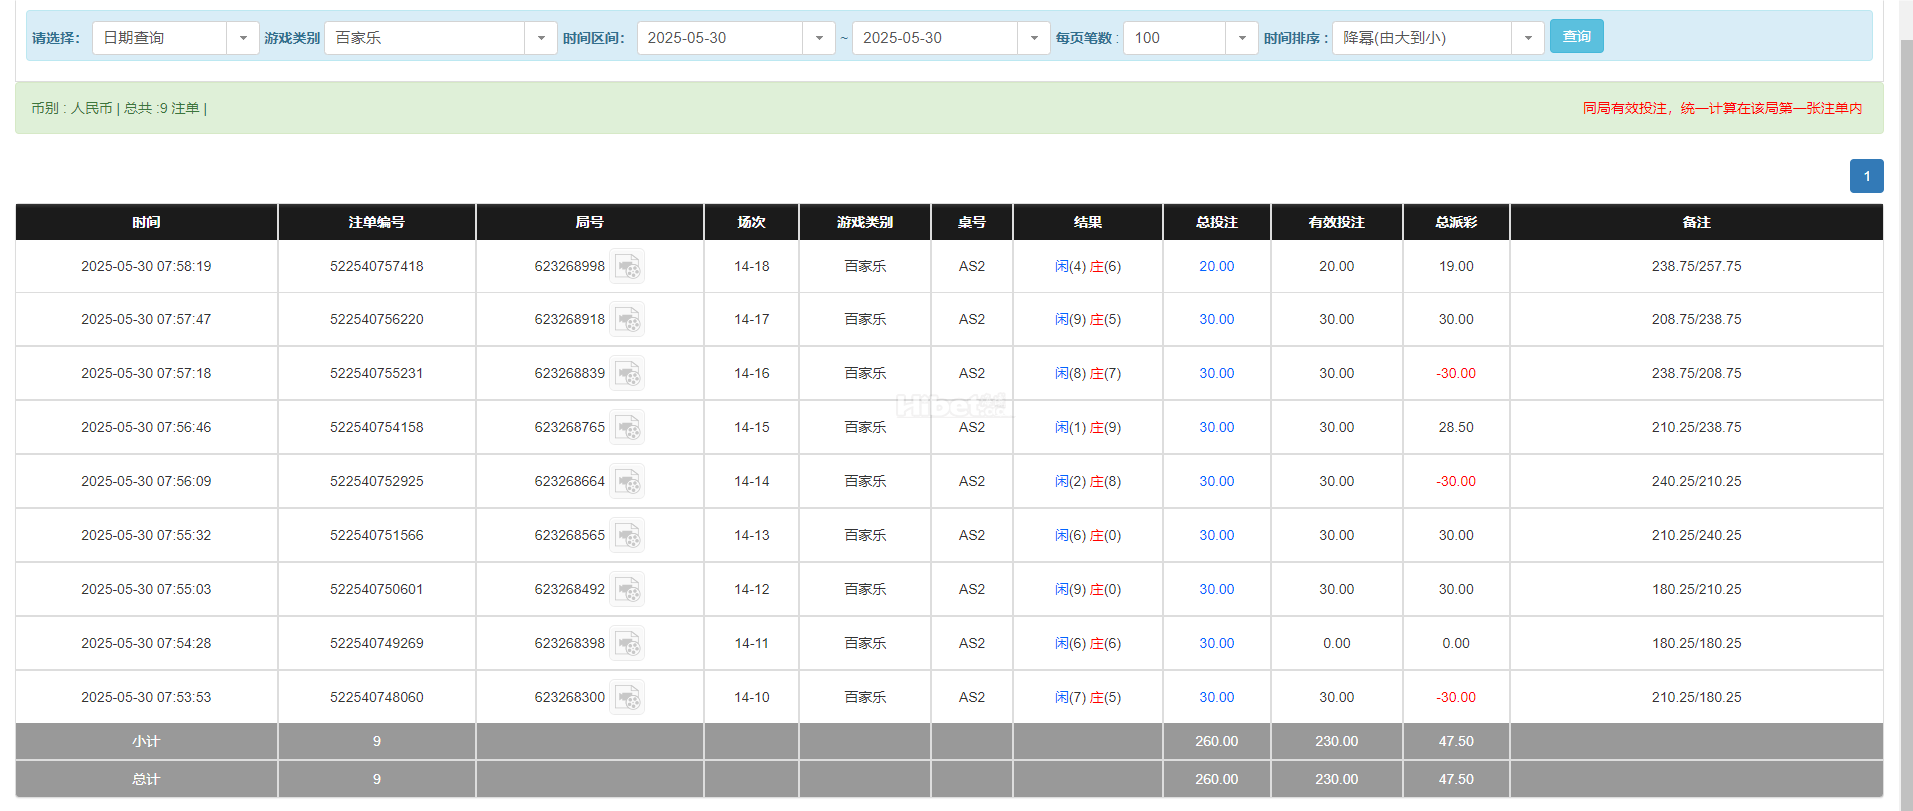Open the 百家乐 game category dropdown
This screenshot has width=1913, height=811.
540,38
